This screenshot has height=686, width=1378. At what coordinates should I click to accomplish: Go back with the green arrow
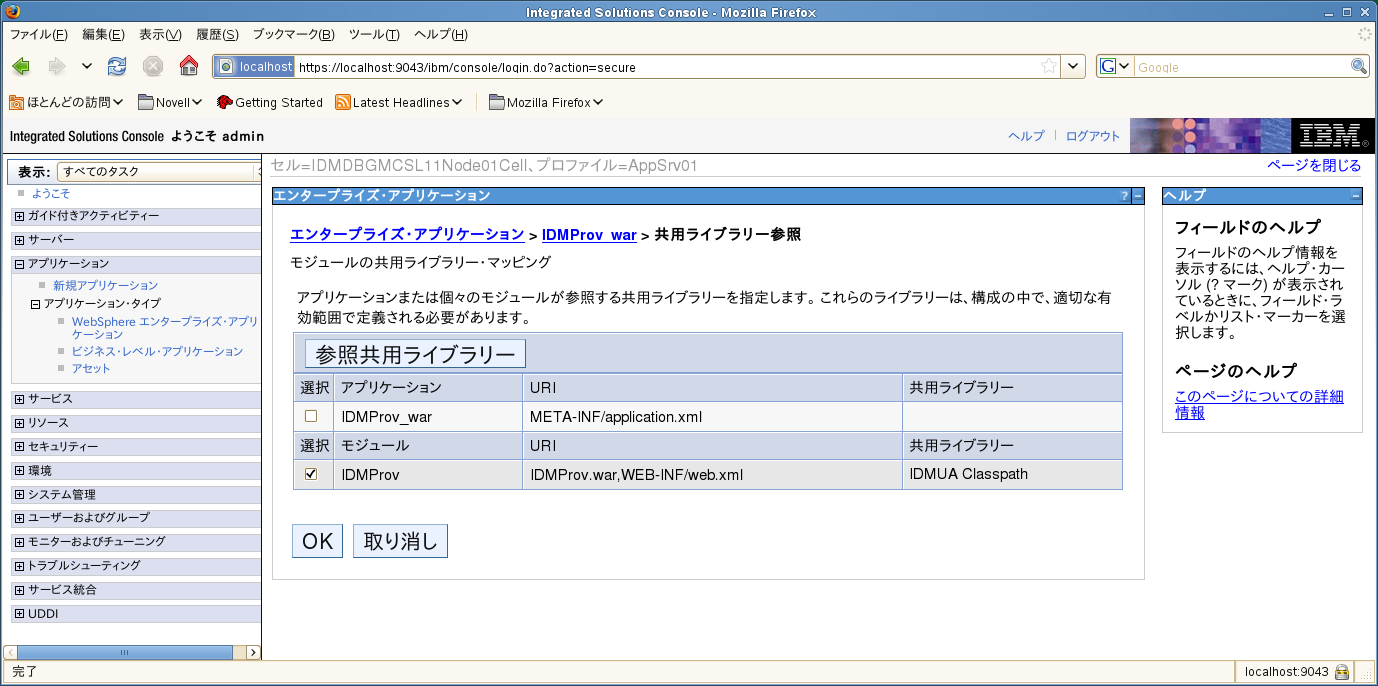(21, 67)
